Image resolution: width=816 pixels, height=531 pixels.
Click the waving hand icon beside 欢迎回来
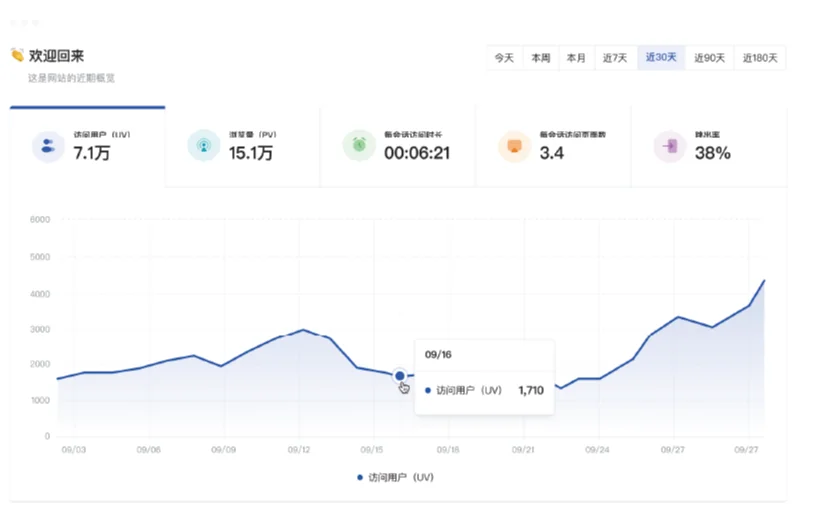[x=17, y=55]
